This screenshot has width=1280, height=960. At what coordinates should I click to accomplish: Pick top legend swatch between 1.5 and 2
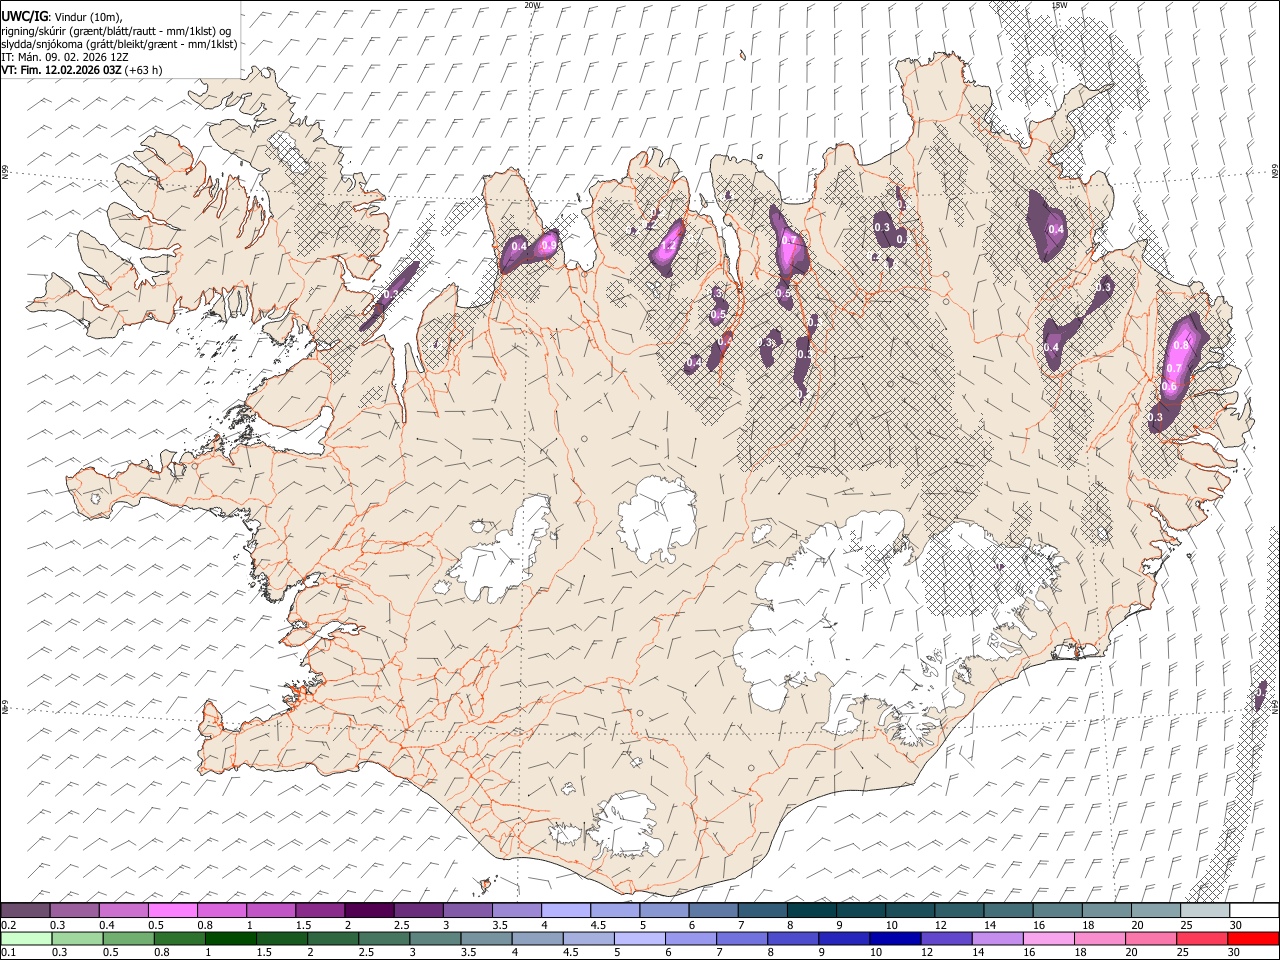tap(320, 910)
